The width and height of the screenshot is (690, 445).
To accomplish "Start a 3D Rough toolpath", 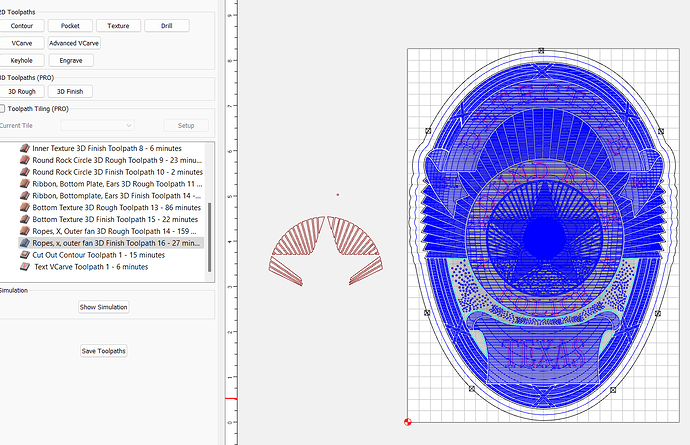I will coord(22,91).
